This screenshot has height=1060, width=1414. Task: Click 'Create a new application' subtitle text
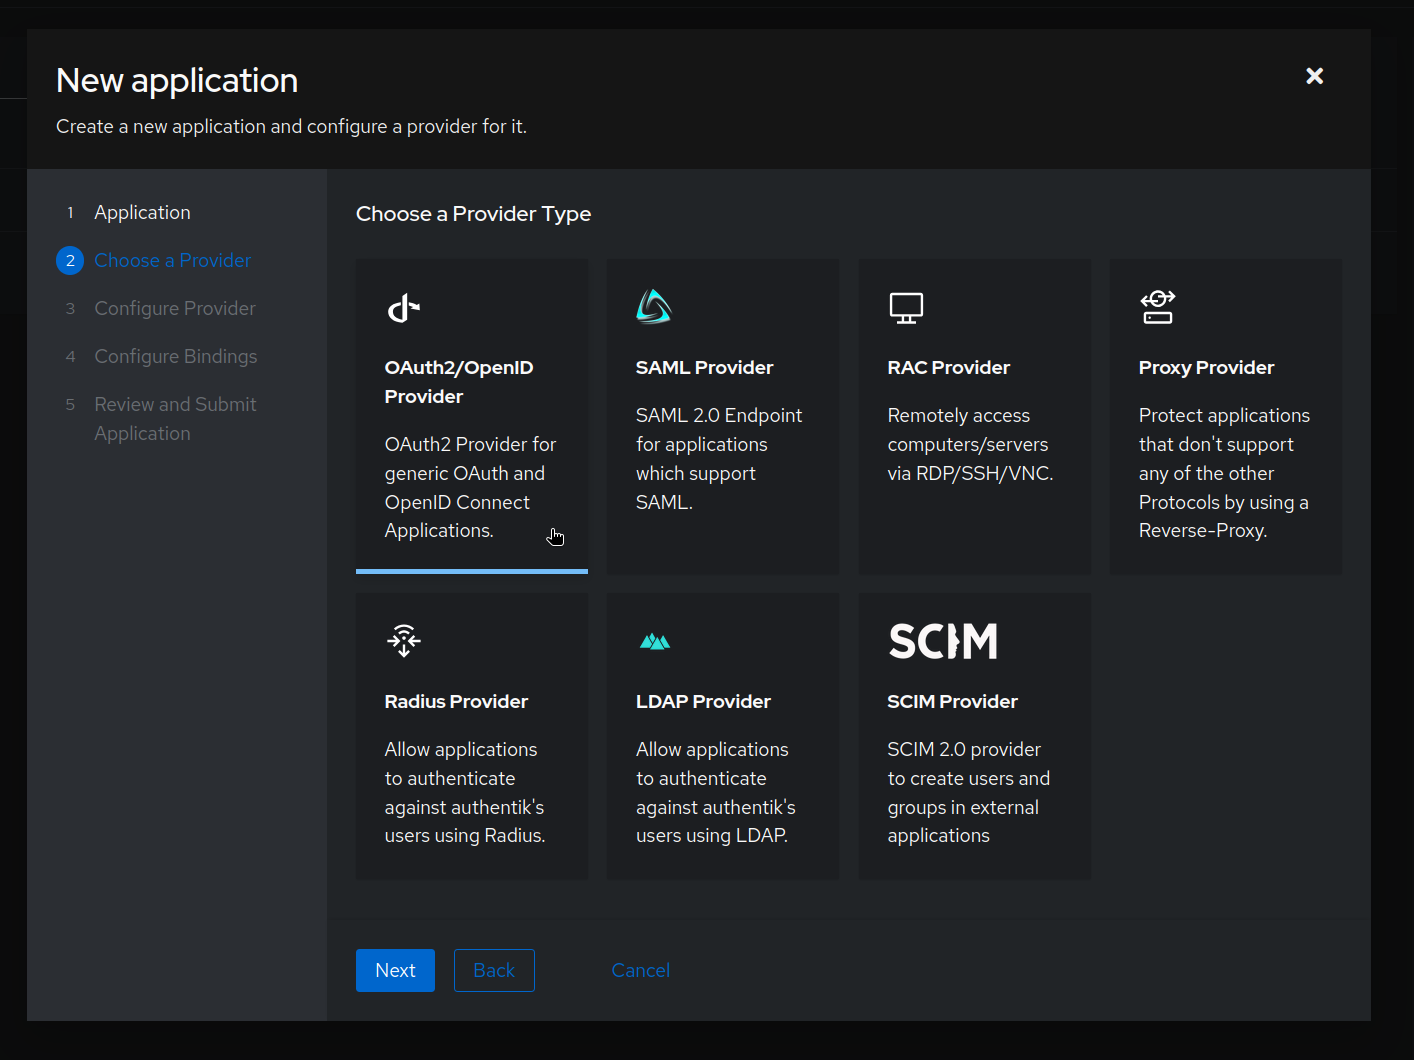(x=291, y=126)
